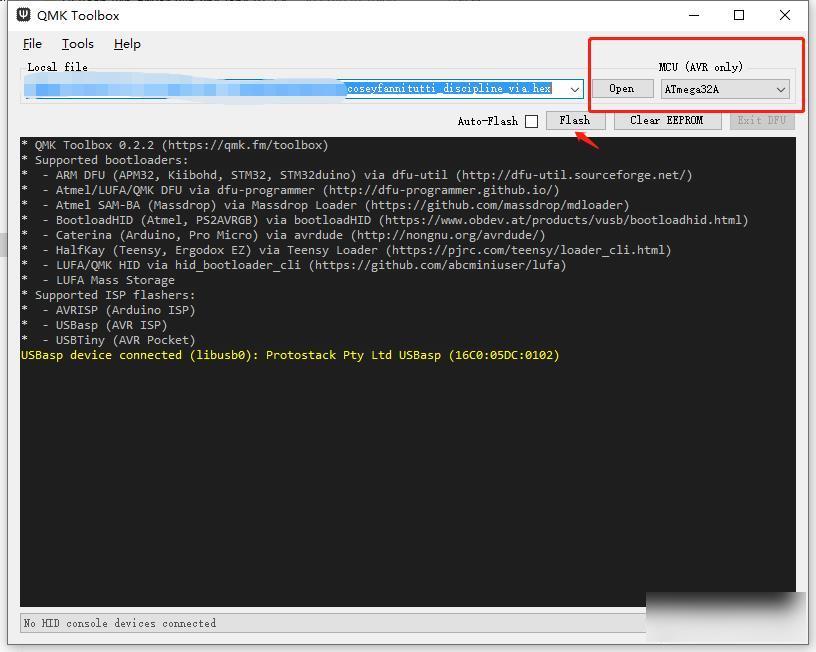
Task: Click the USBasp (AVR ISP) line
Action: pos(94,325)
